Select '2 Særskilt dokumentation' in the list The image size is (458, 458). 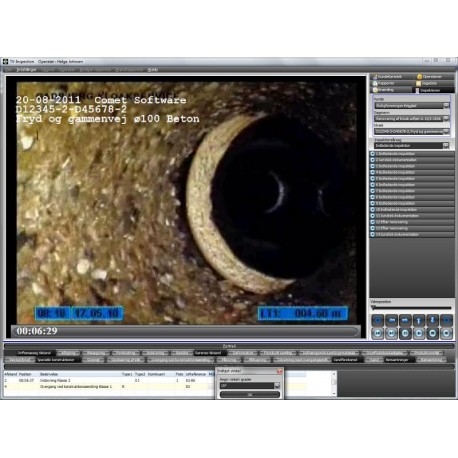(412, 160)
